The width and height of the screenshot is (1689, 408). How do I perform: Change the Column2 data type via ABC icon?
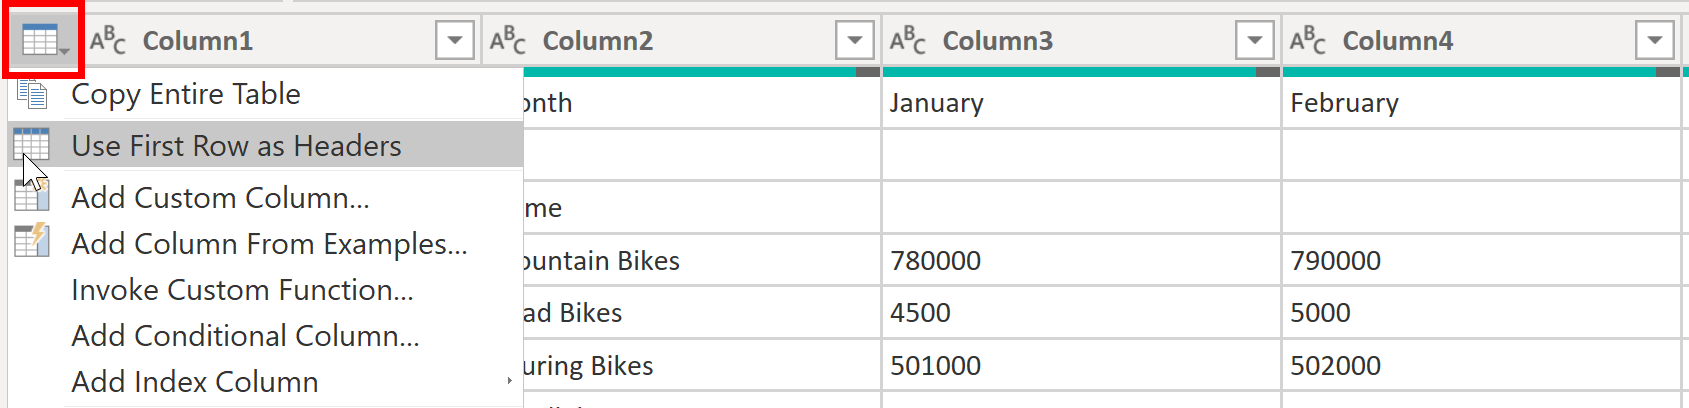[508, 41]
